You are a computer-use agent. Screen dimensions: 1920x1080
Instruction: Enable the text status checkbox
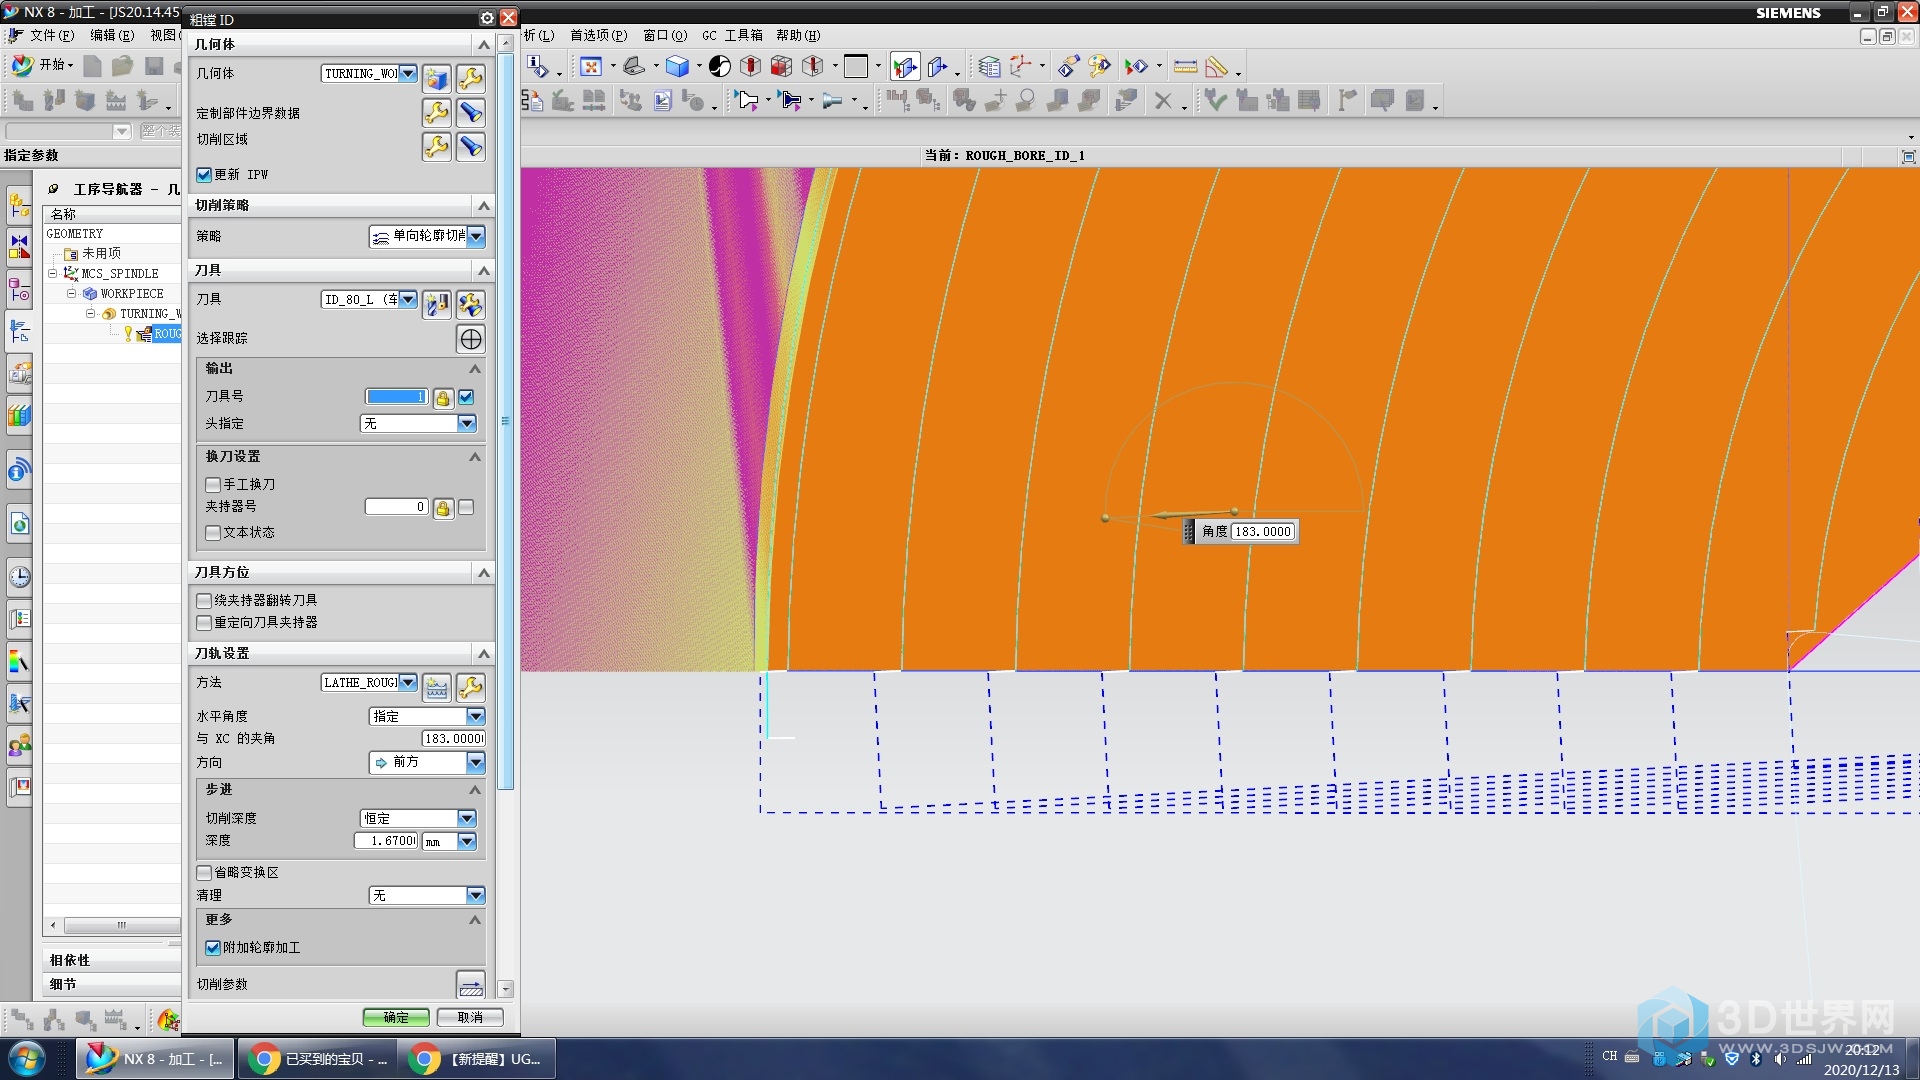coord(213,533)
